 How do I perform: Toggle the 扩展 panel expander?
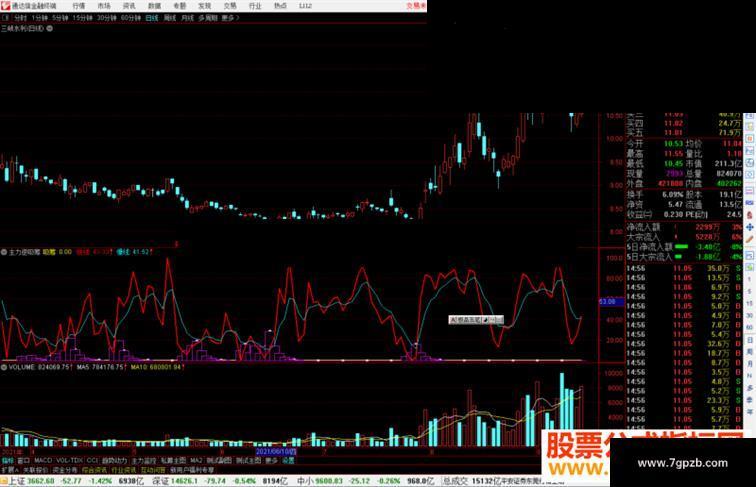(x=10, y=470)
